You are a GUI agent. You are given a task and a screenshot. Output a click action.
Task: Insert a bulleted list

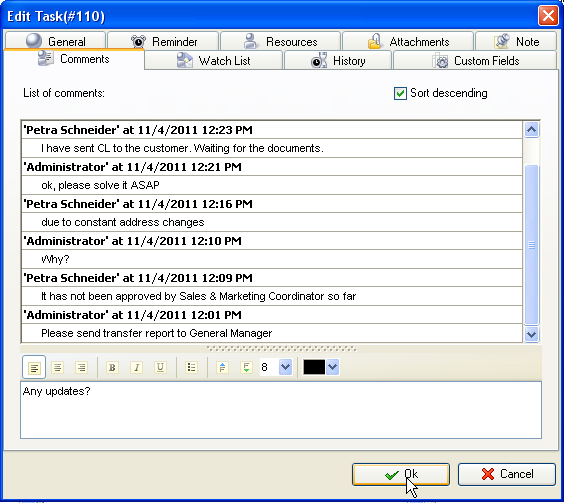tap(192, 367)
